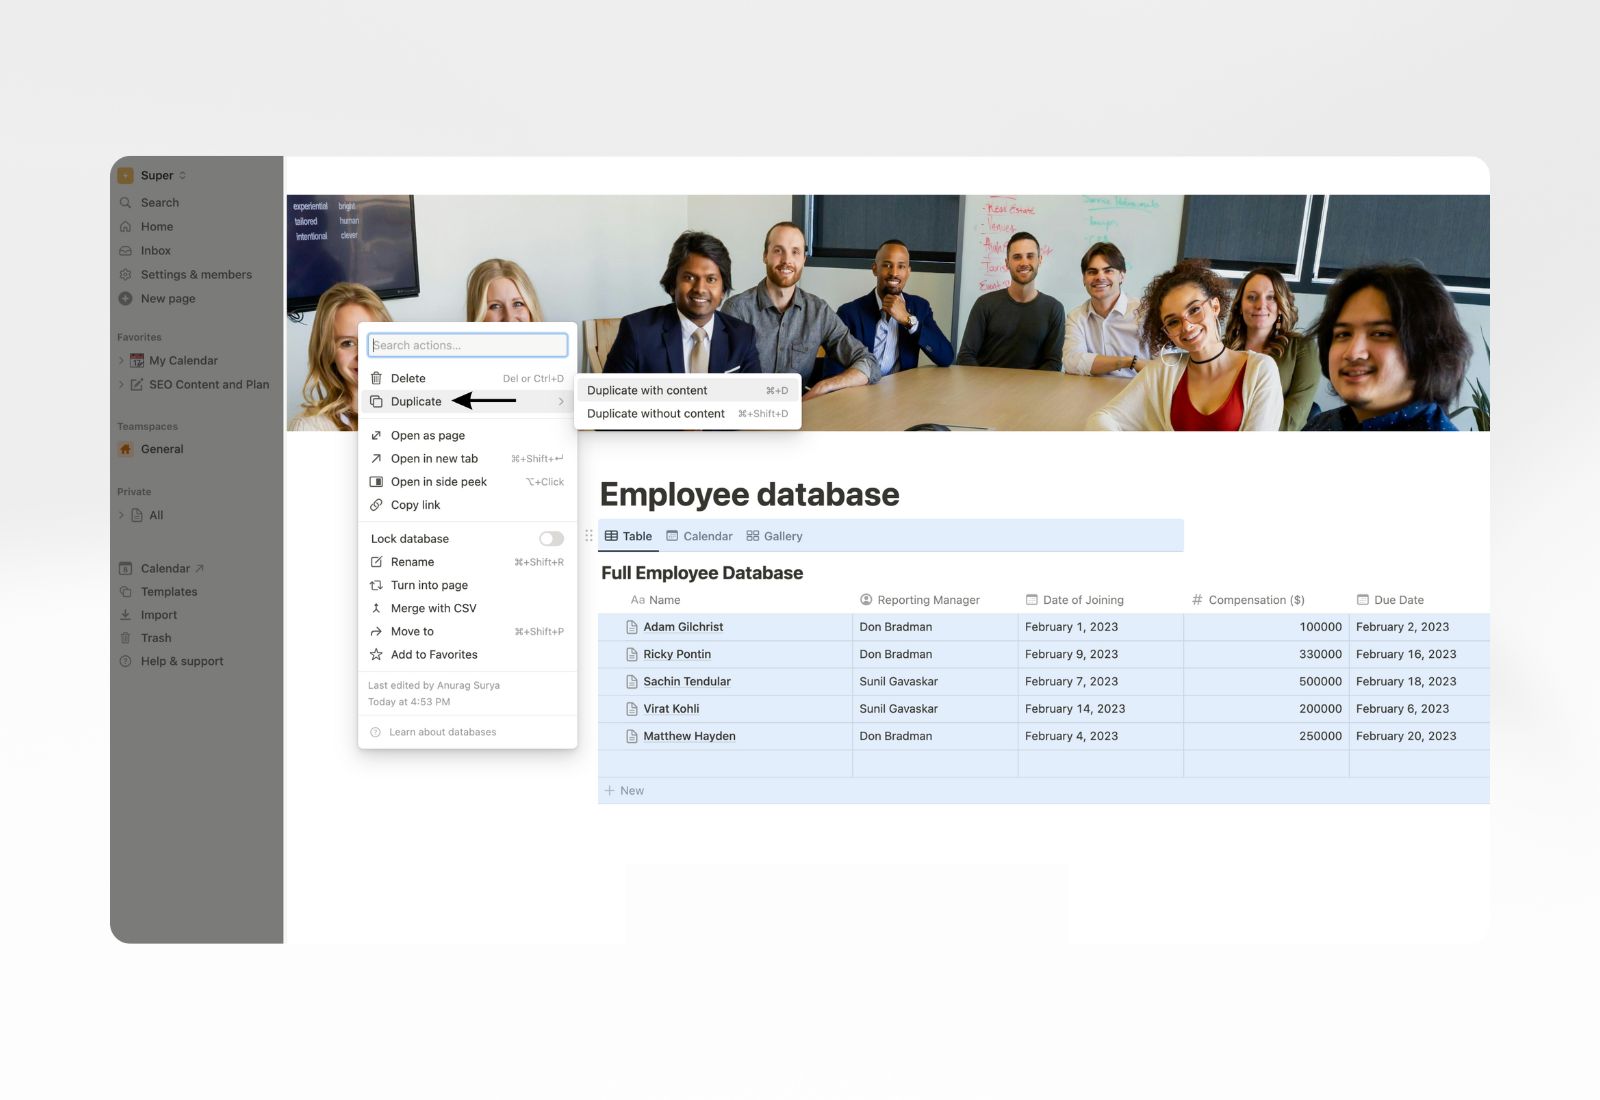Viewport: 1600px width, 1100px height.
Task: Click the 500000 compensation cell
Action: click(1266, 681)
